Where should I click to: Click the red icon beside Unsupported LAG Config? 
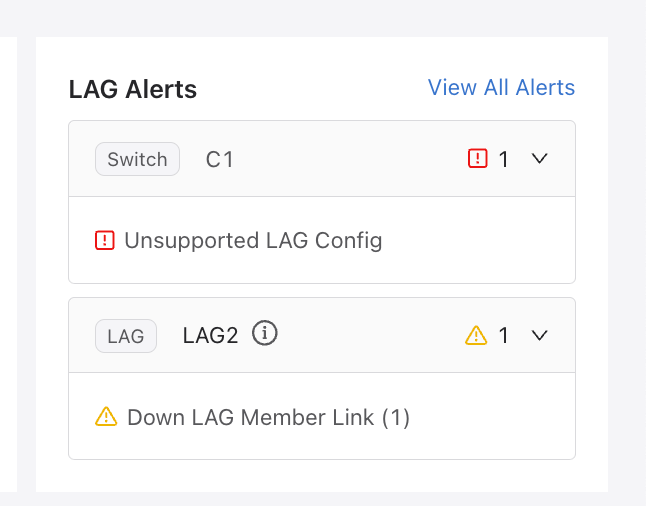[x=105, y=240]
